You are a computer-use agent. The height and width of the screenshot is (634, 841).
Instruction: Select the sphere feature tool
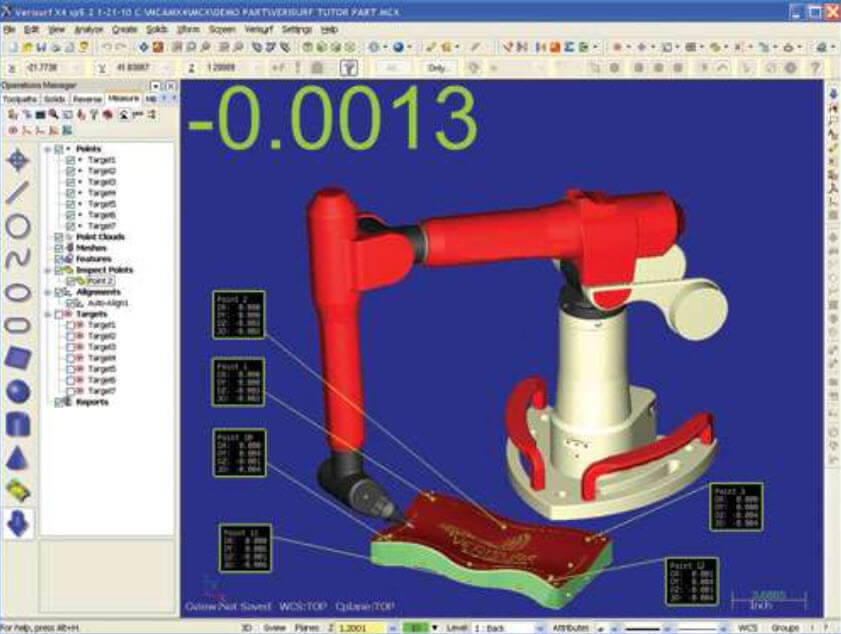[x=18, y=391]
